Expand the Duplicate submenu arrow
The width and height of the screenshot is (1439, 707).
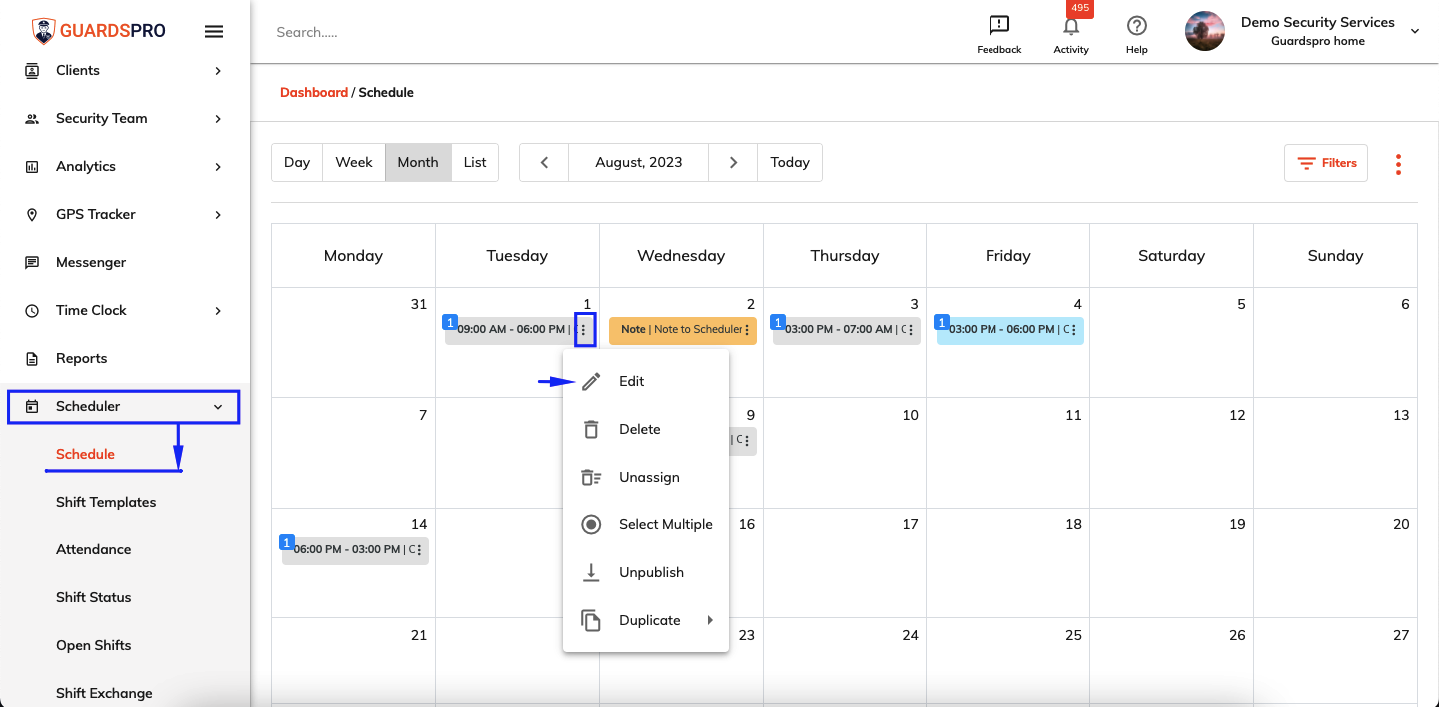[711, 620]
